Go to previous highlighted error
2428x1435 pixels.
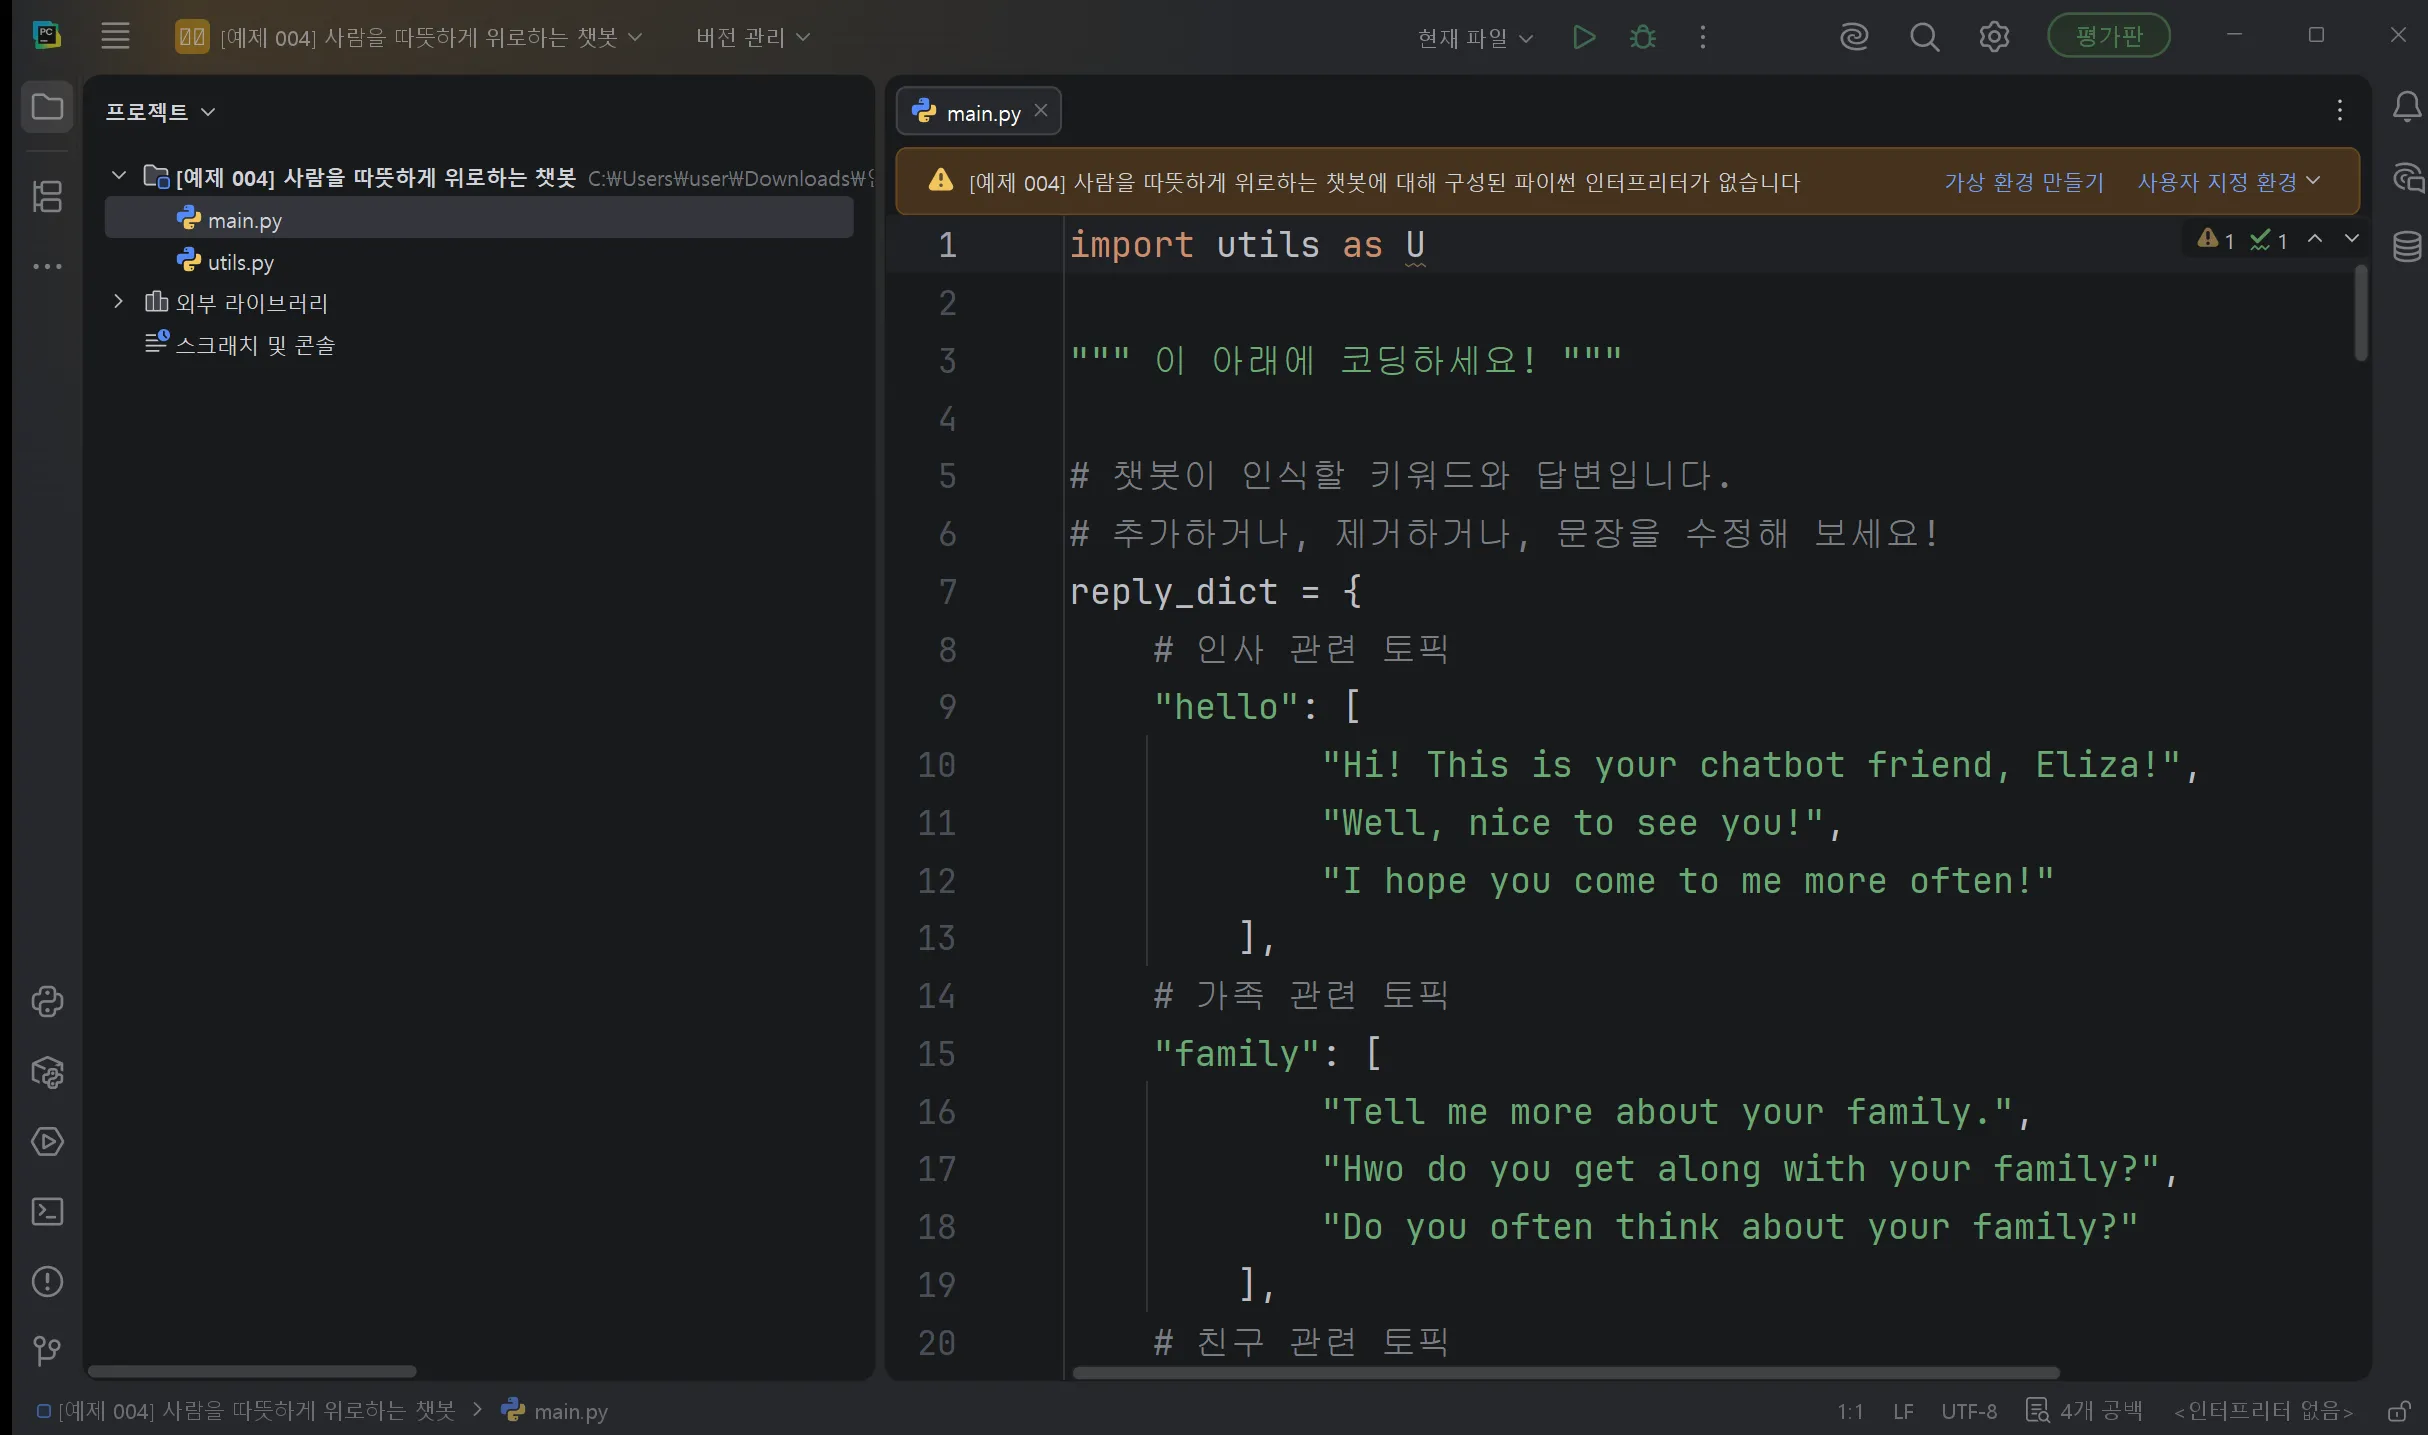[x=2315, y=239]
